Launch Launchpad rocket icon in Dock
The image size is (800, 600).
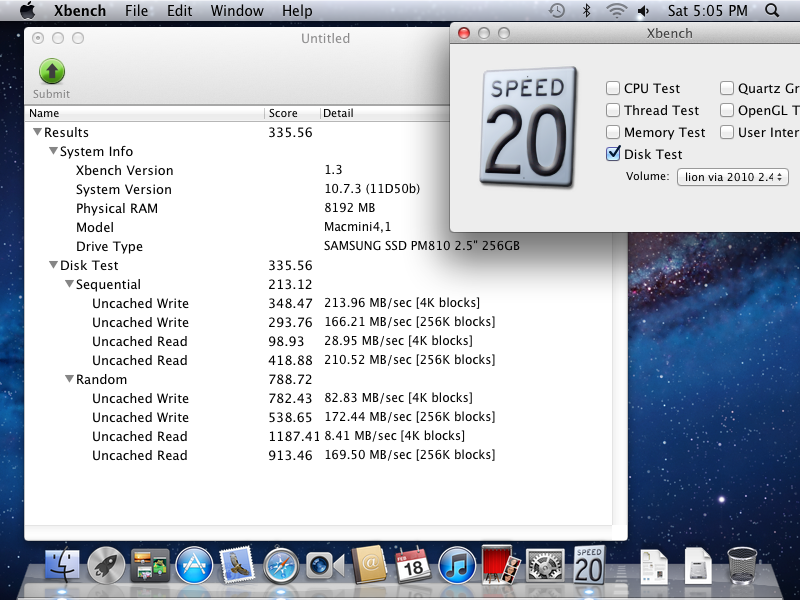coord(106,566)
